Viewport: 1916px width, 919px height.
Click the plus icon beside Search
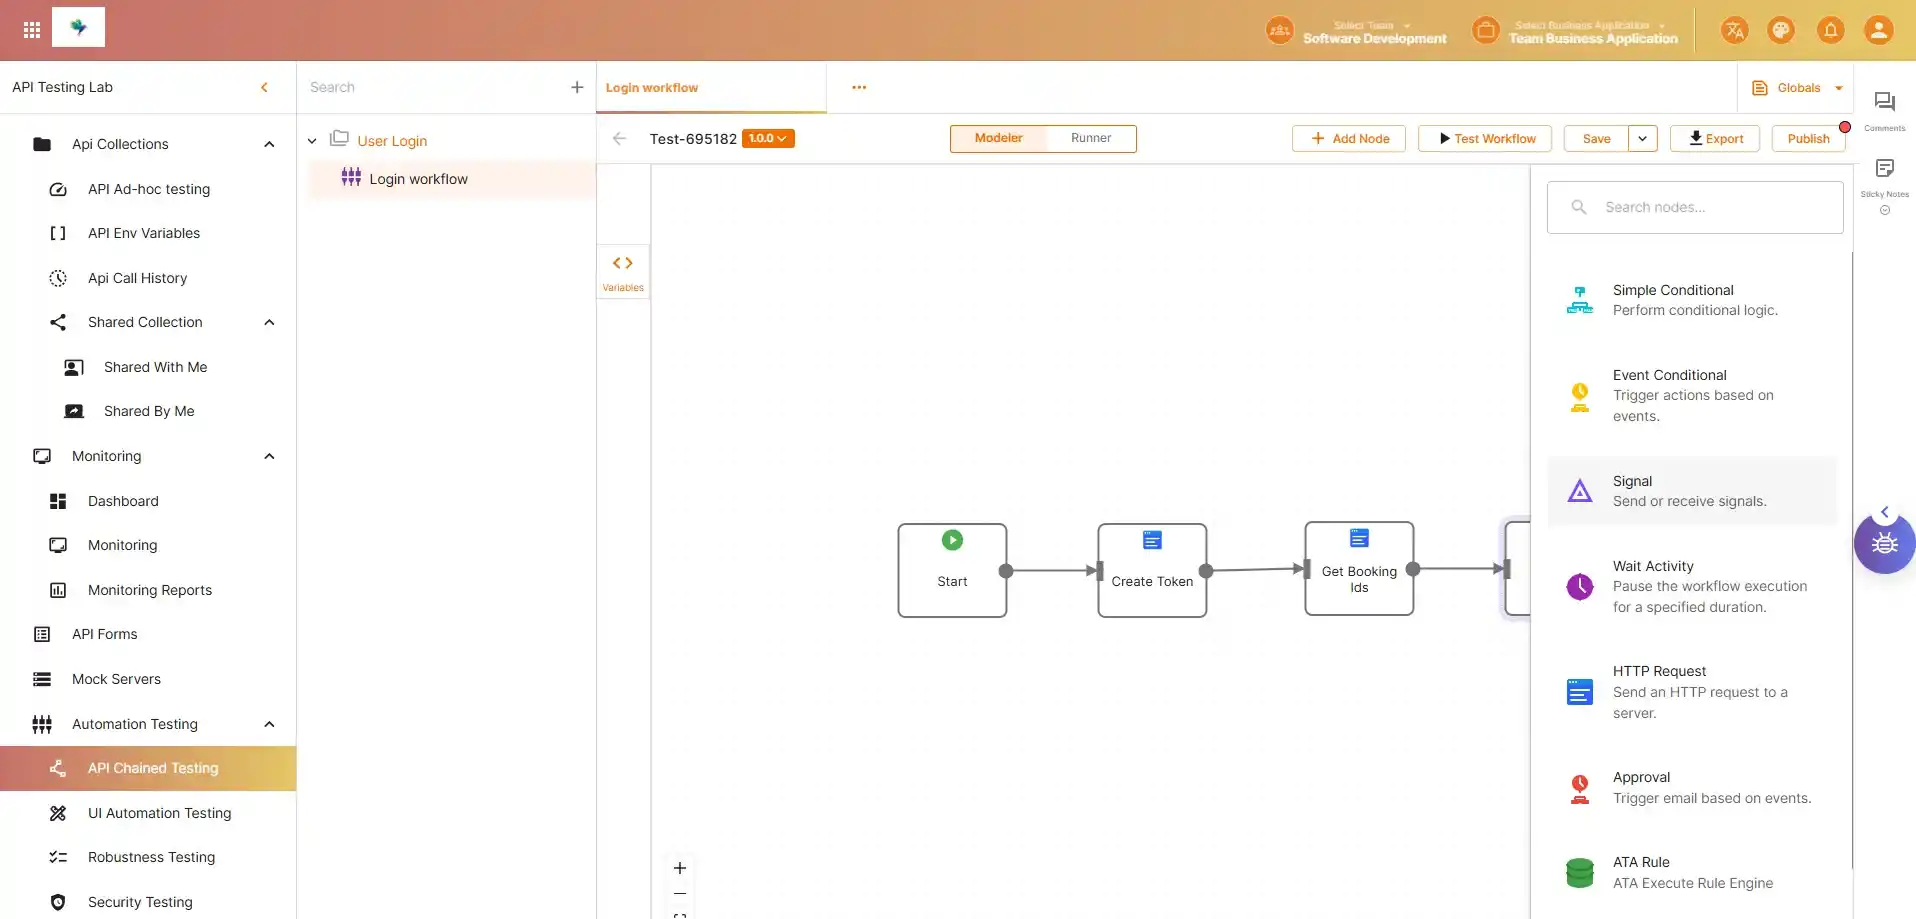point(577,88)
